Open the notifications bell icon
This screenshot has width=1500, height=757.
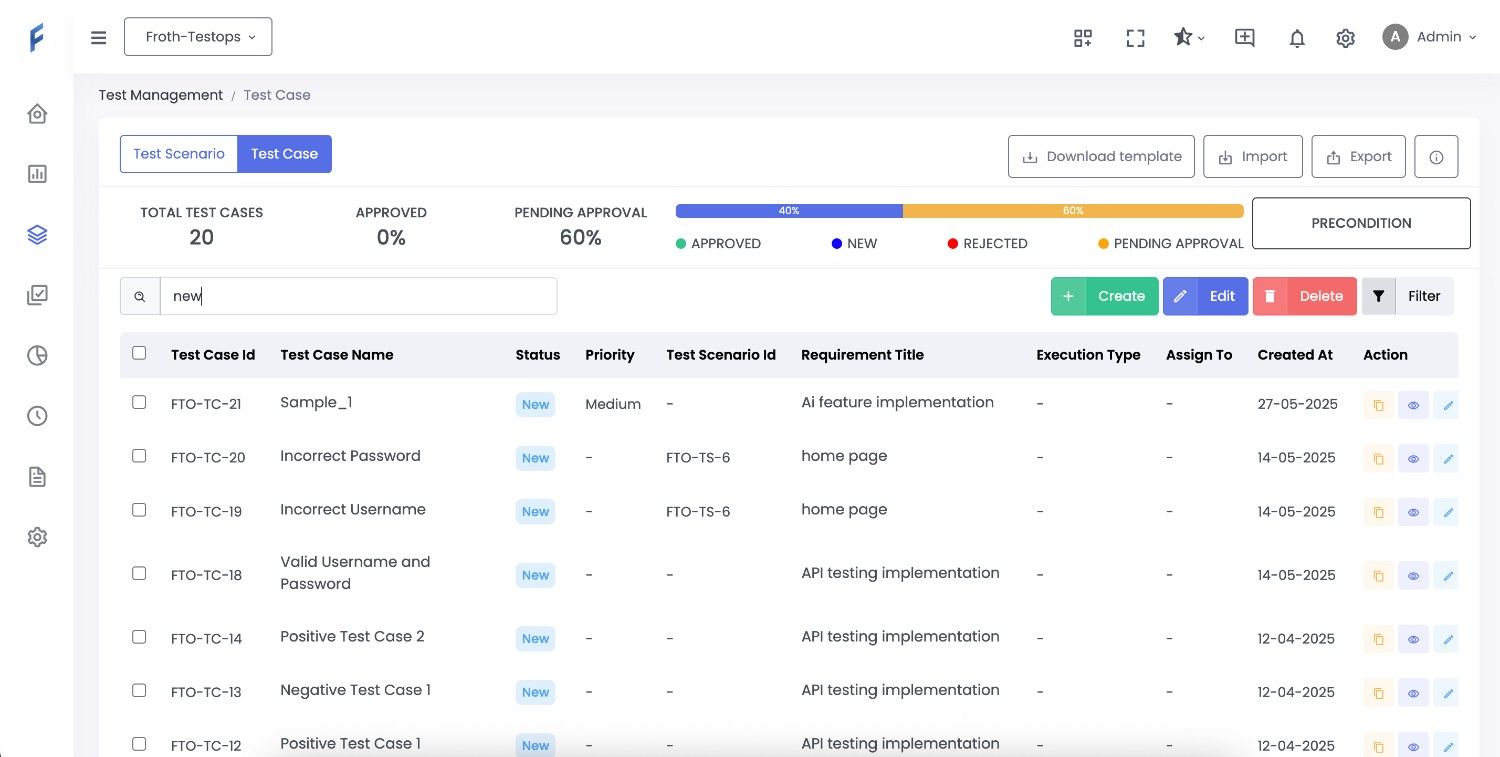pyautogui.click(x=1297, y=38)
